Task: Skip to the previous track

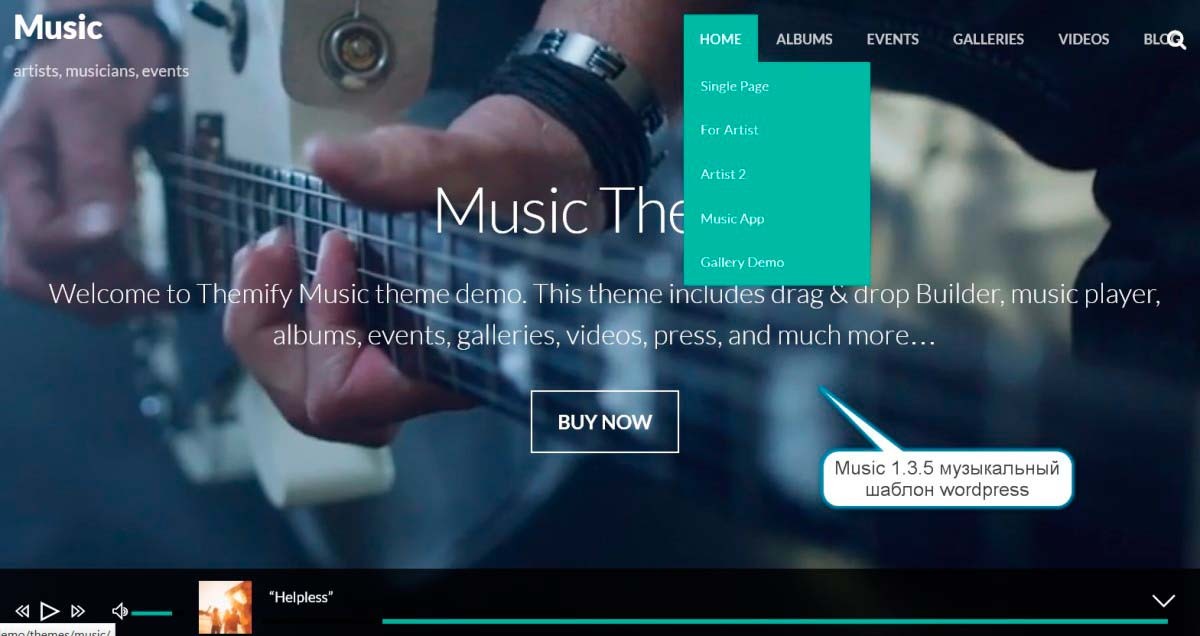Action: coord(22,611)
